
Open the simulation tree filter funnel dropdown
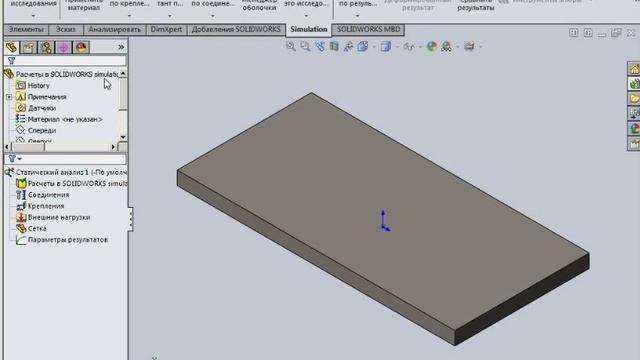15,158
